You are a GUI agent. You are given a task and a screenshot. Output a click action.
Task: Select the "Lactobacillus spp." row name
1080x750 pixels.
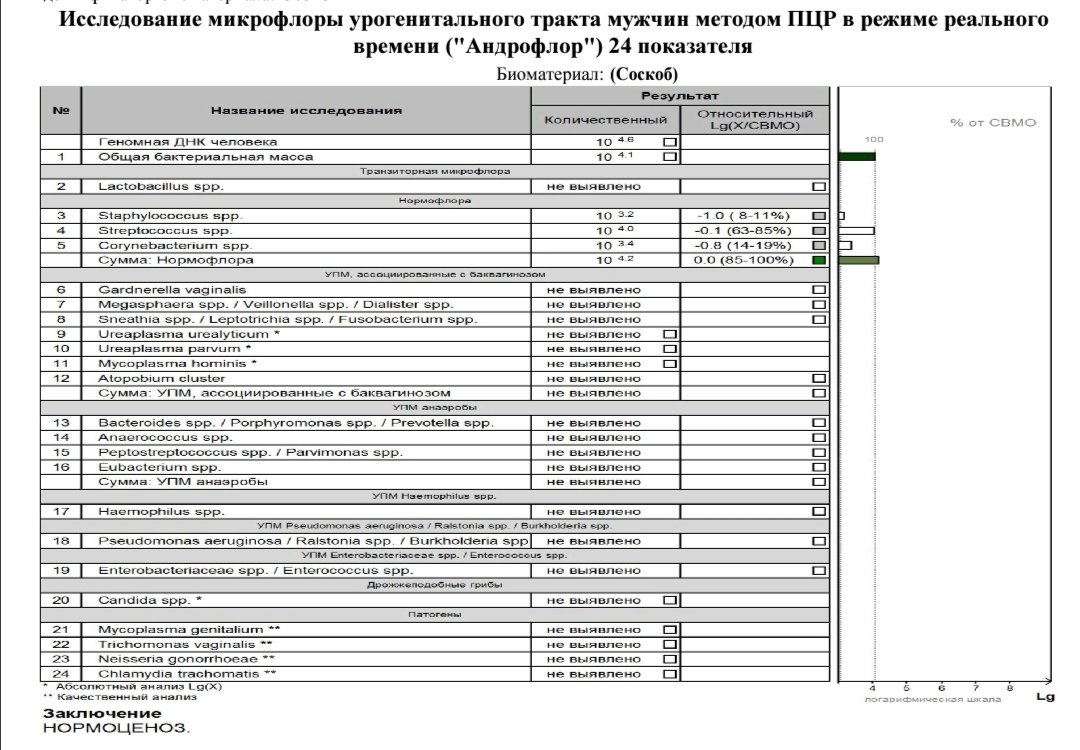pos(160,187)
